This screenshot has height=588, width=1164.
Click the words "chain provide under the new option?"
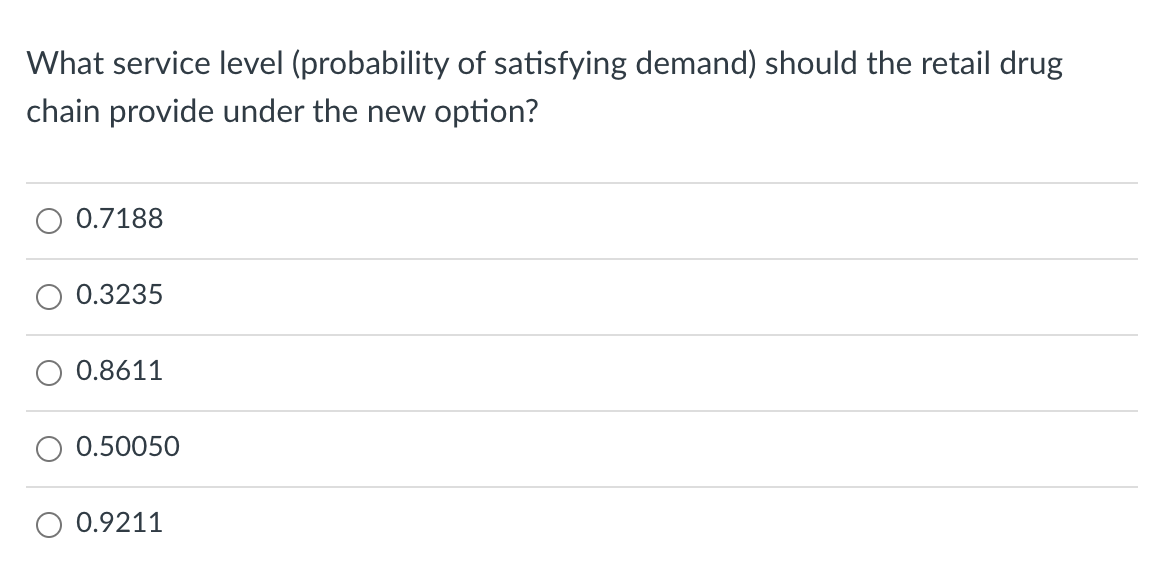click(x=281, y=110)
